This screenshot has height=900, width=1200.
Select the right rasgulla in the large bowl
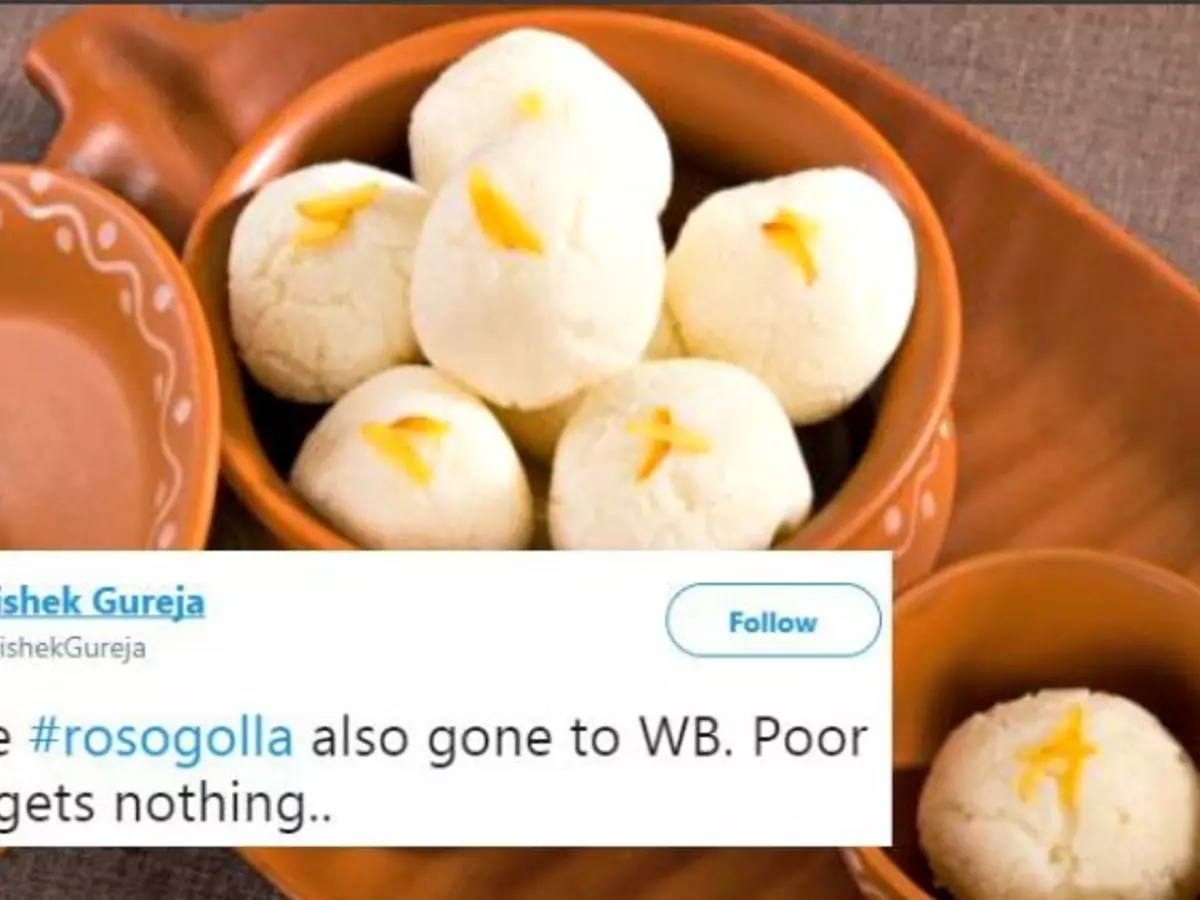pyautogui.click(x=790, y=290)
